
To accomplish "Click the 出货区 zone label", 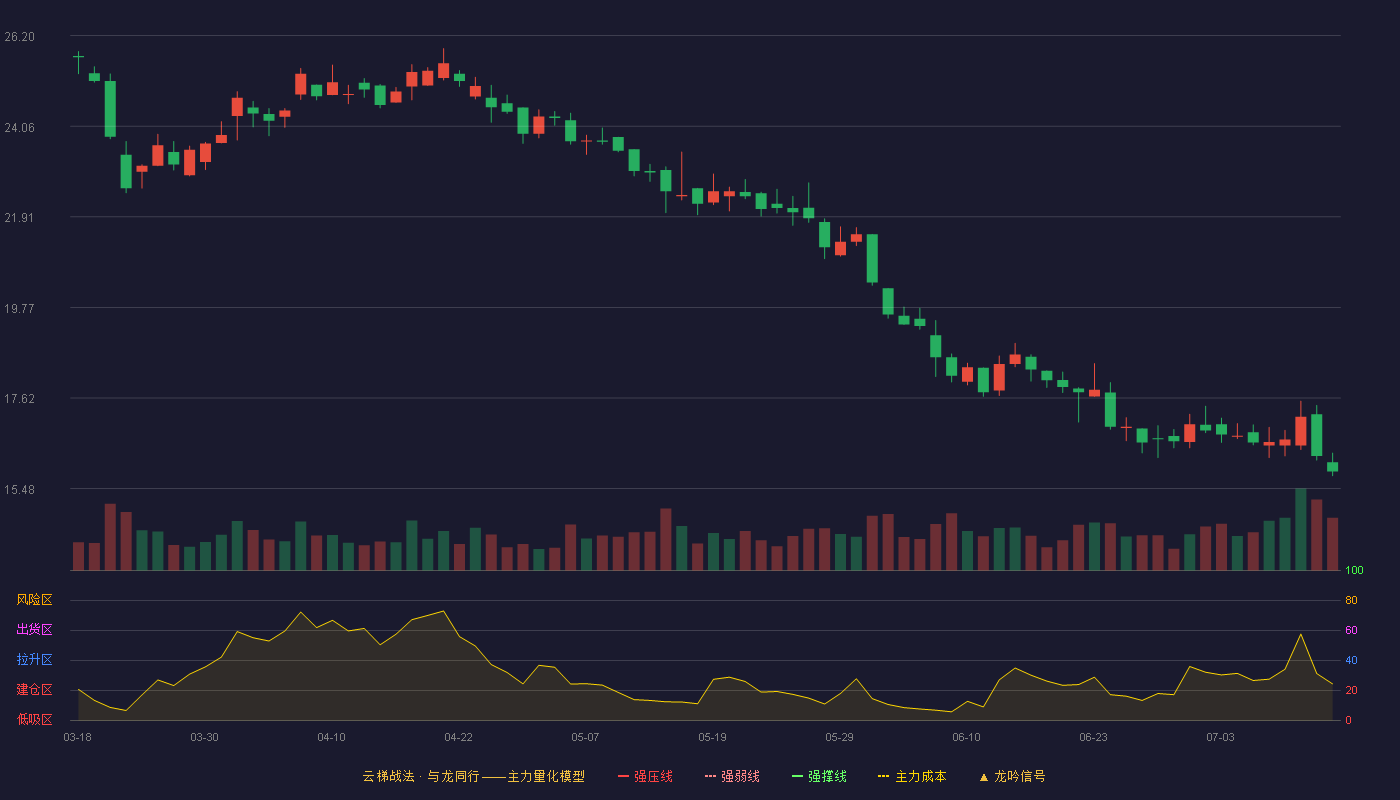I will point(35,630).
